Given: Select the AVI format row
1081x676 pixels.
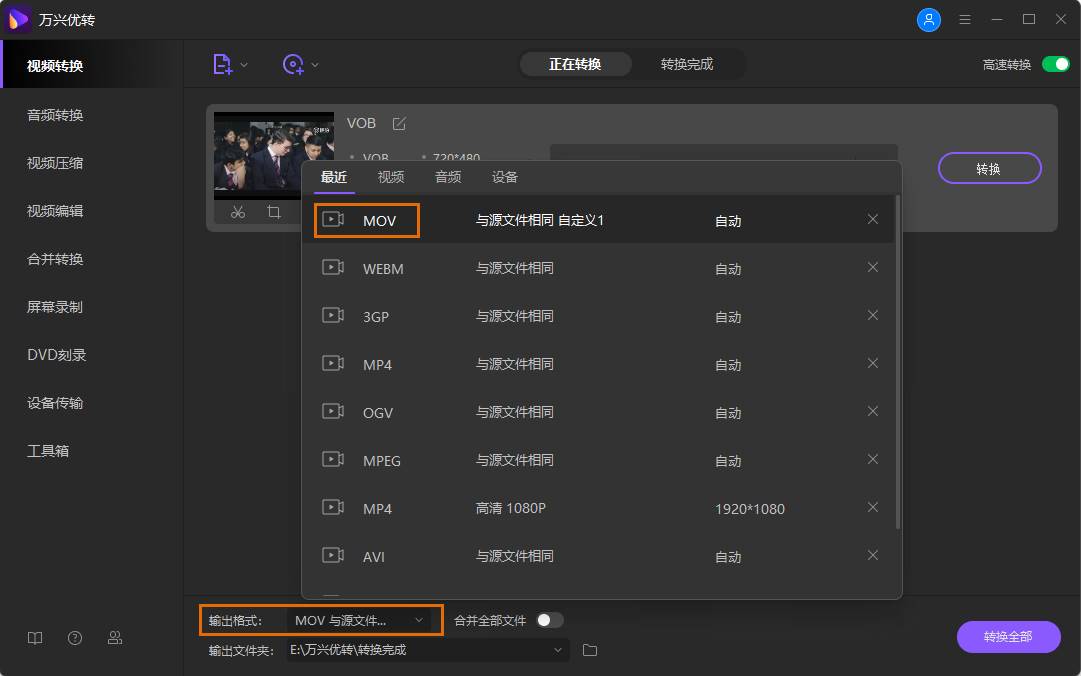Looking at the screenshot, I should (x=598, y=555).
